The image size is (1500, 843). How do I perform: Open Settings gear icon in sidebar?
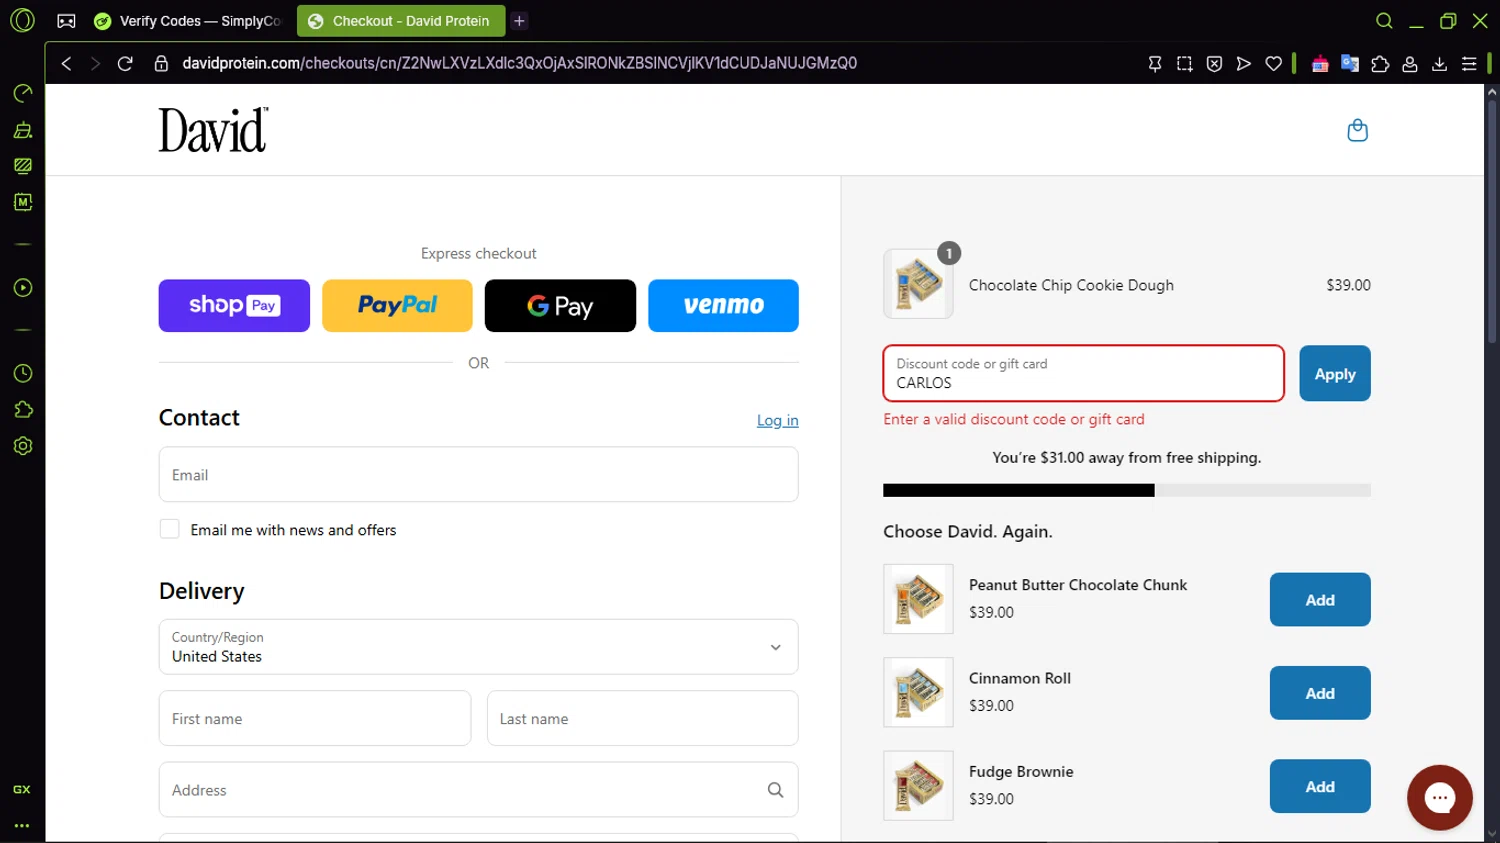click(22, 446)
